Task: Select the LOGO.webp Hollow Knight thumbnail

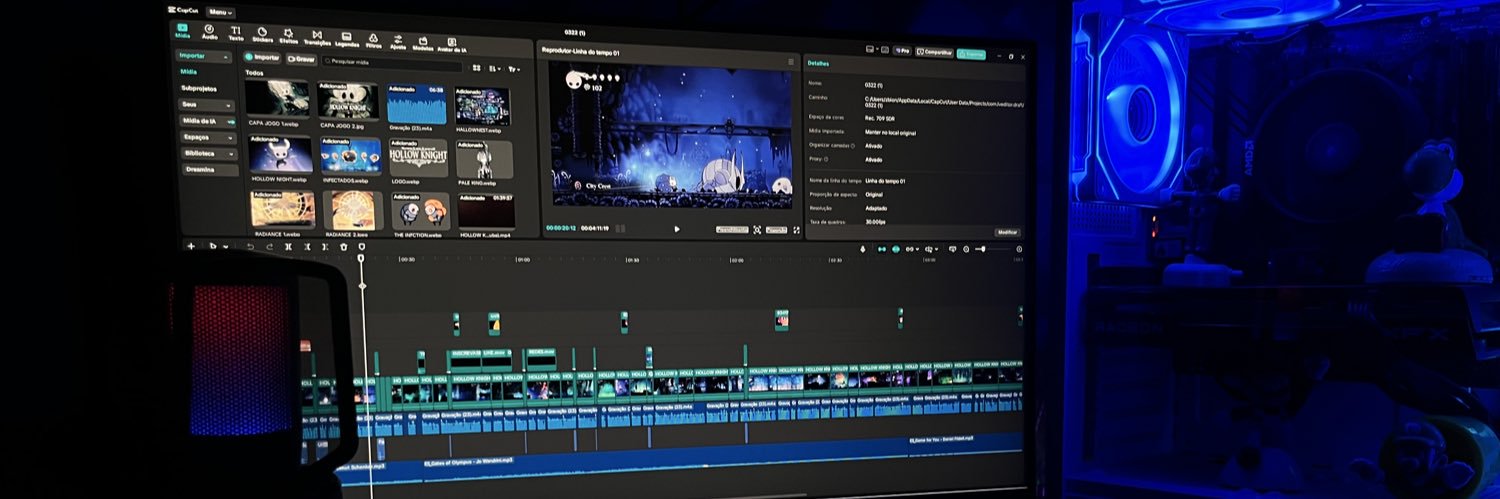Action: (x=419, y=158)
